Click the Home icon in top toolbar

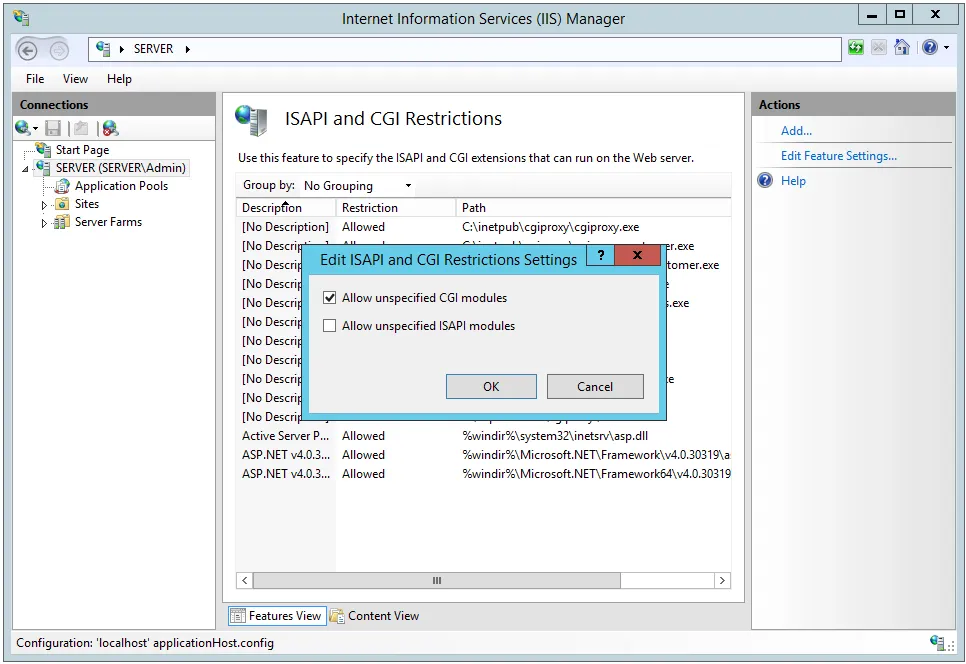(902, 48)
